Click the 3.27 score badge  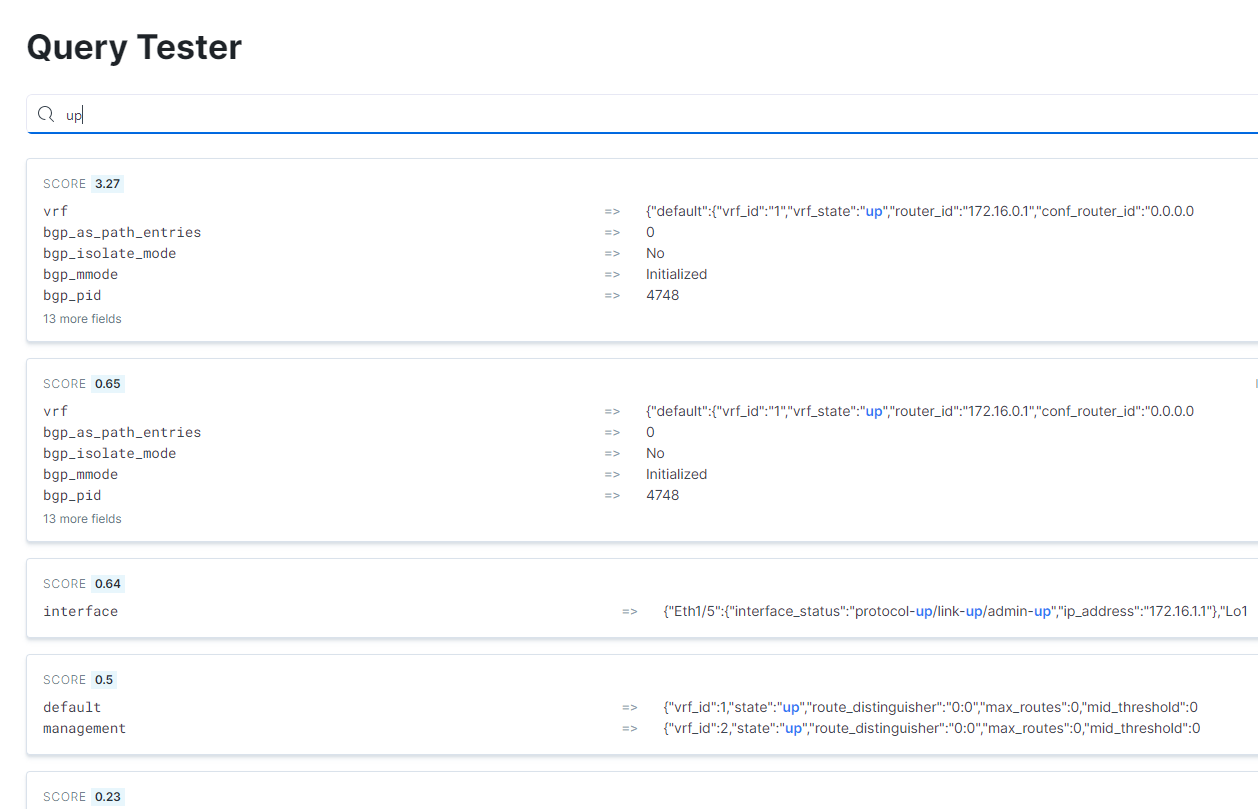click(107, 184)
